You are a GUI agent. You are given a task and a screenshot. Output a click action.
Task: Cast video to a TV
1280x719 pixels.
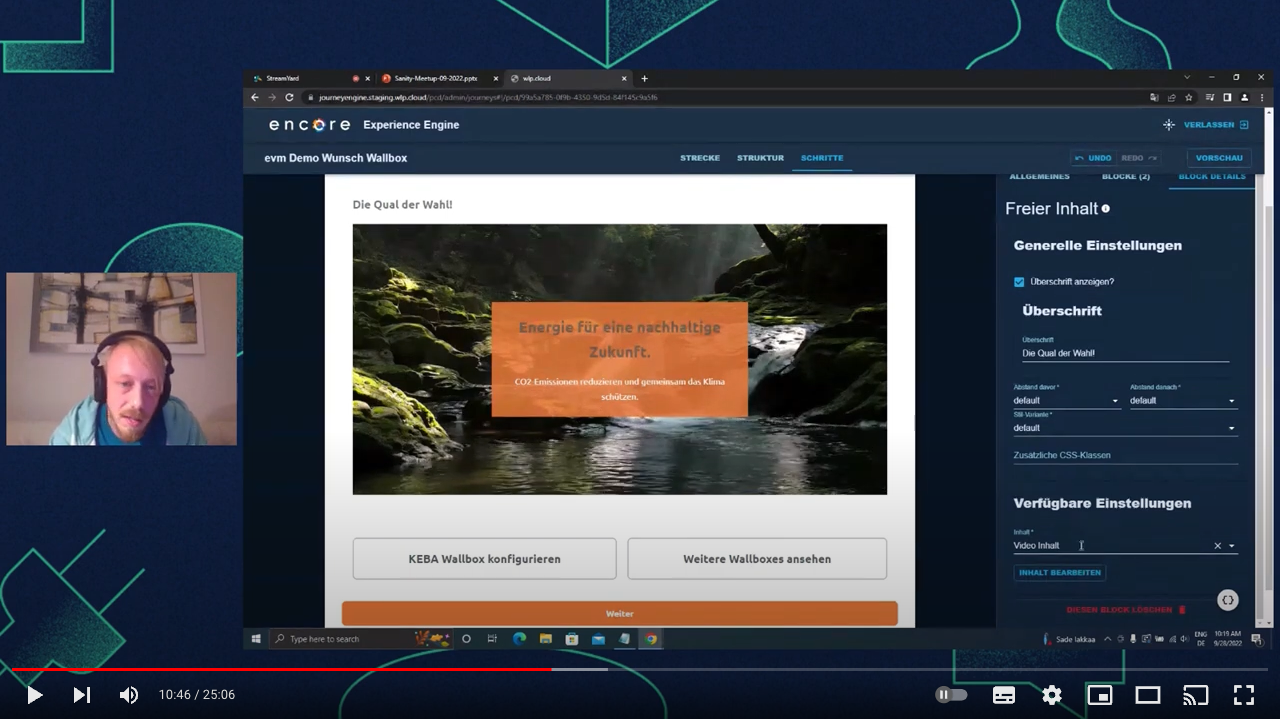point(1196,695)
